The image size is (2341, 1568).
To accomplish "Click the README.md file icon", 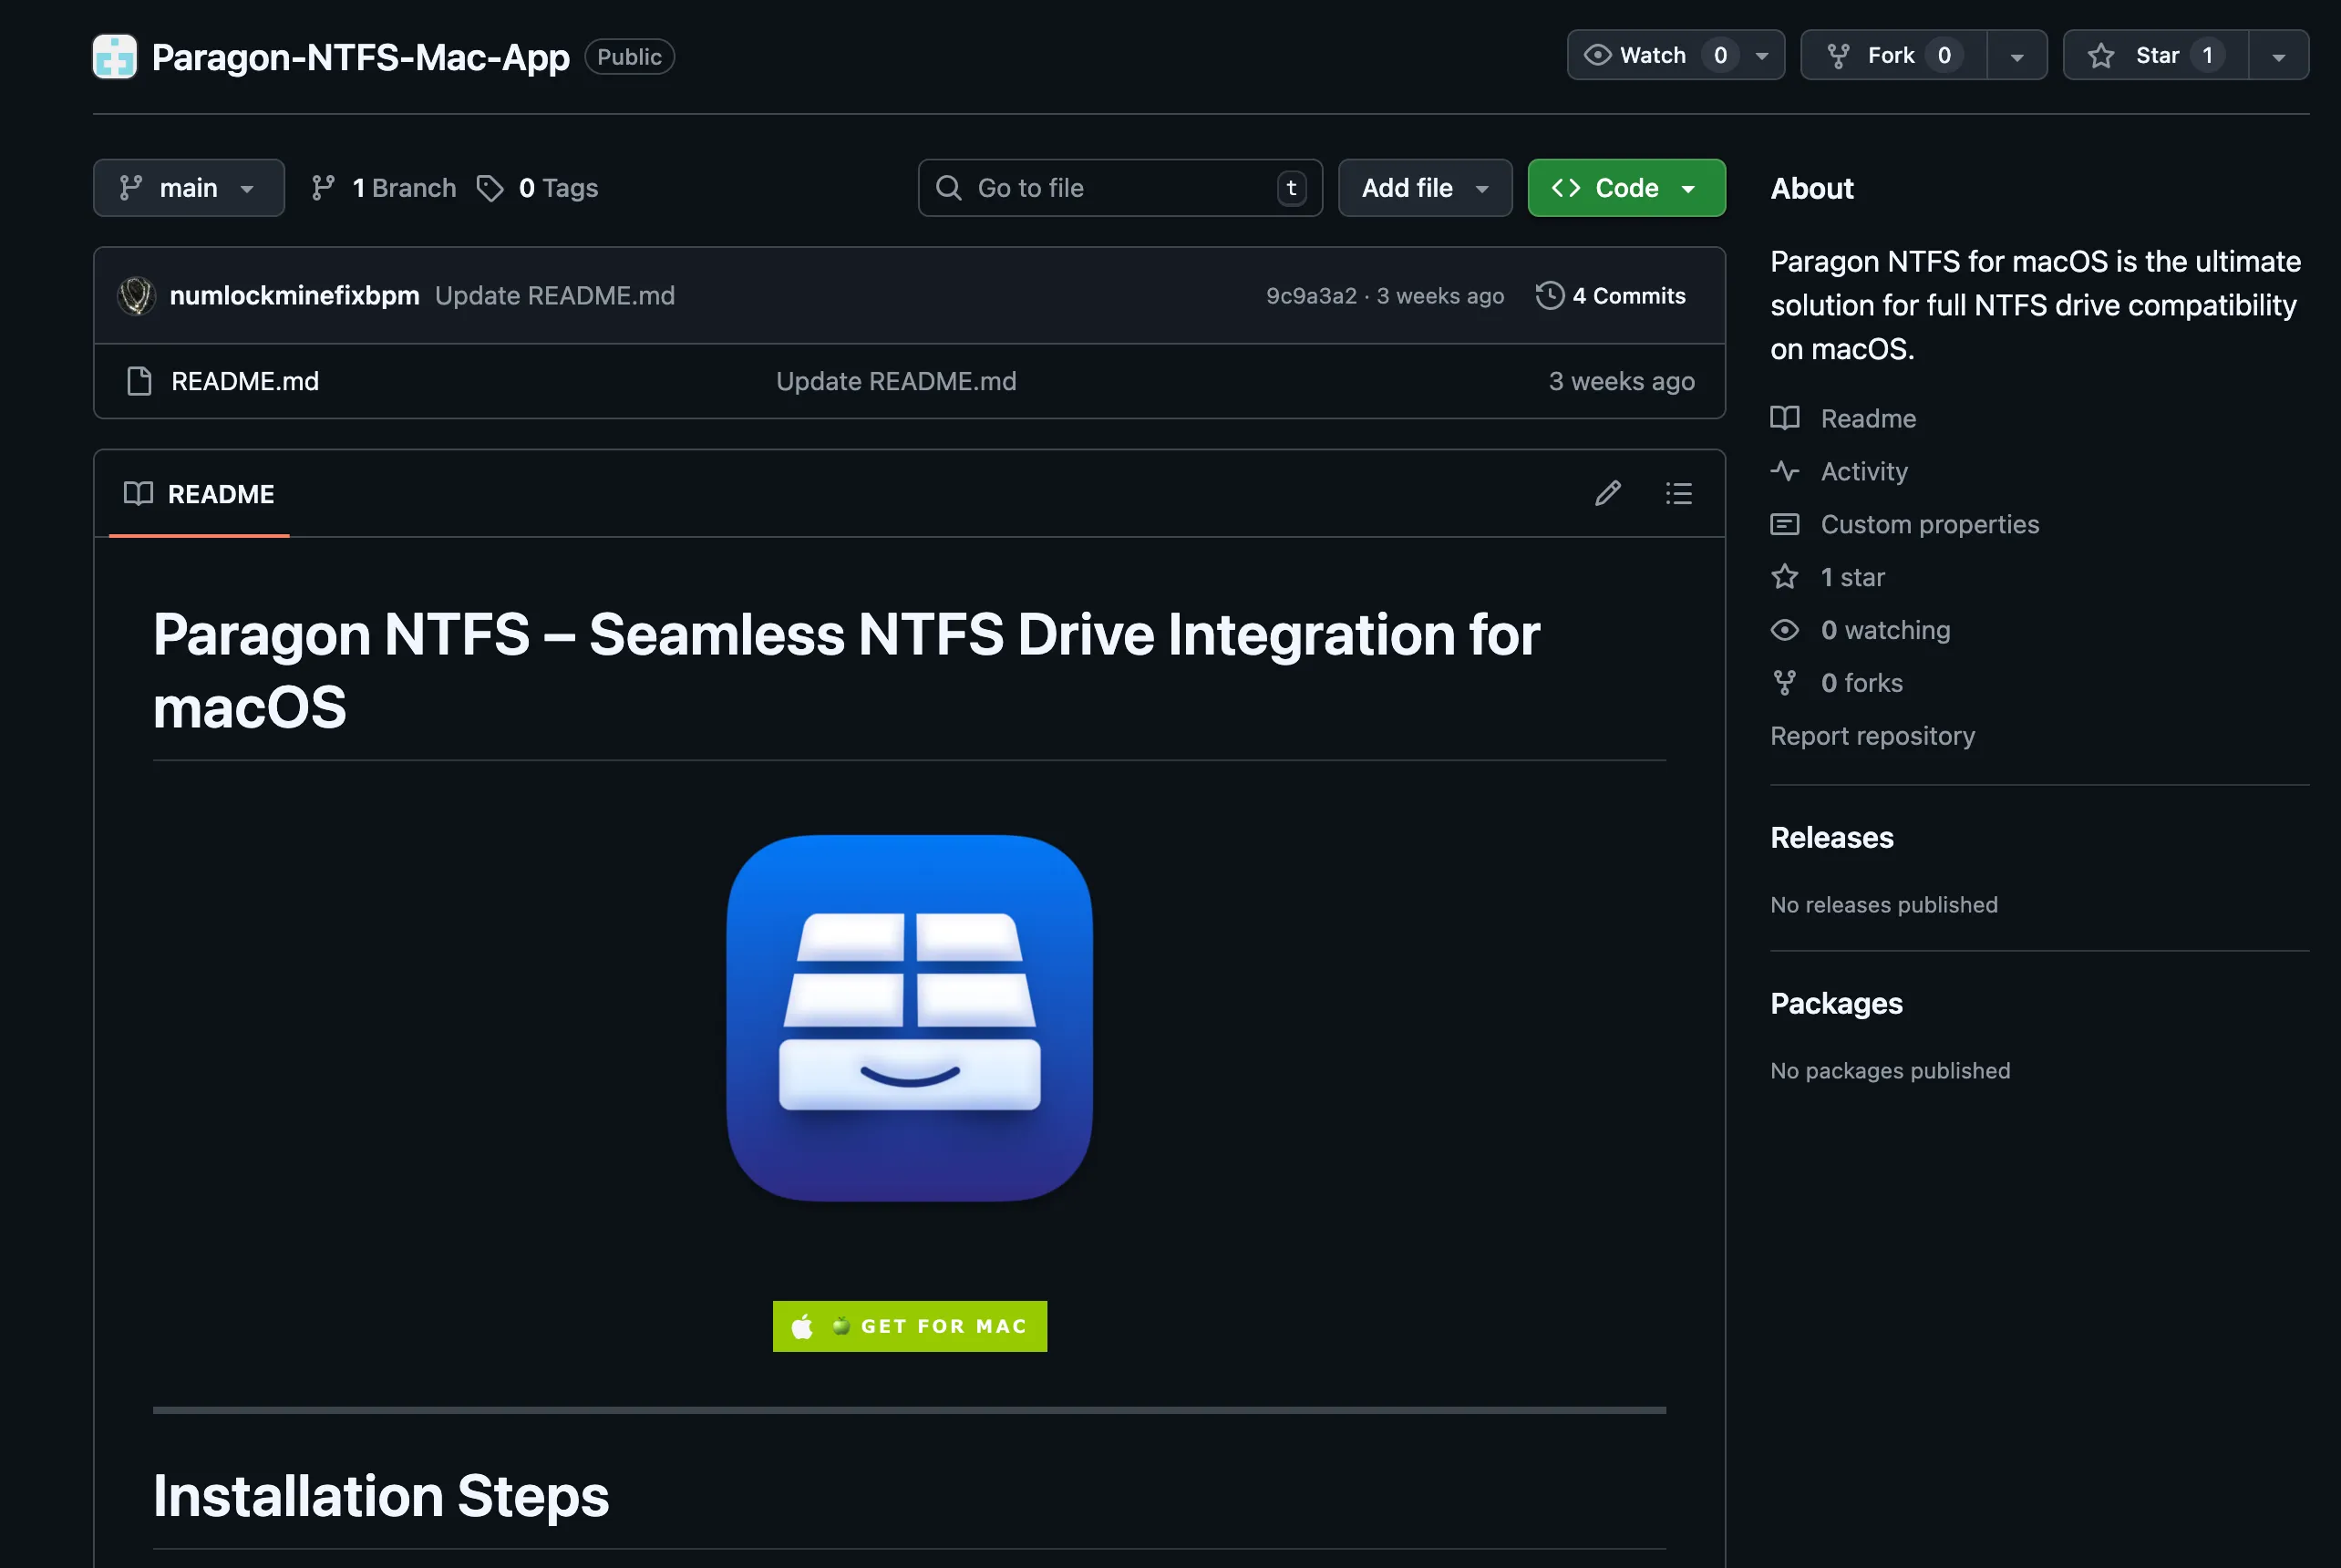I will [x=139, y=381].
